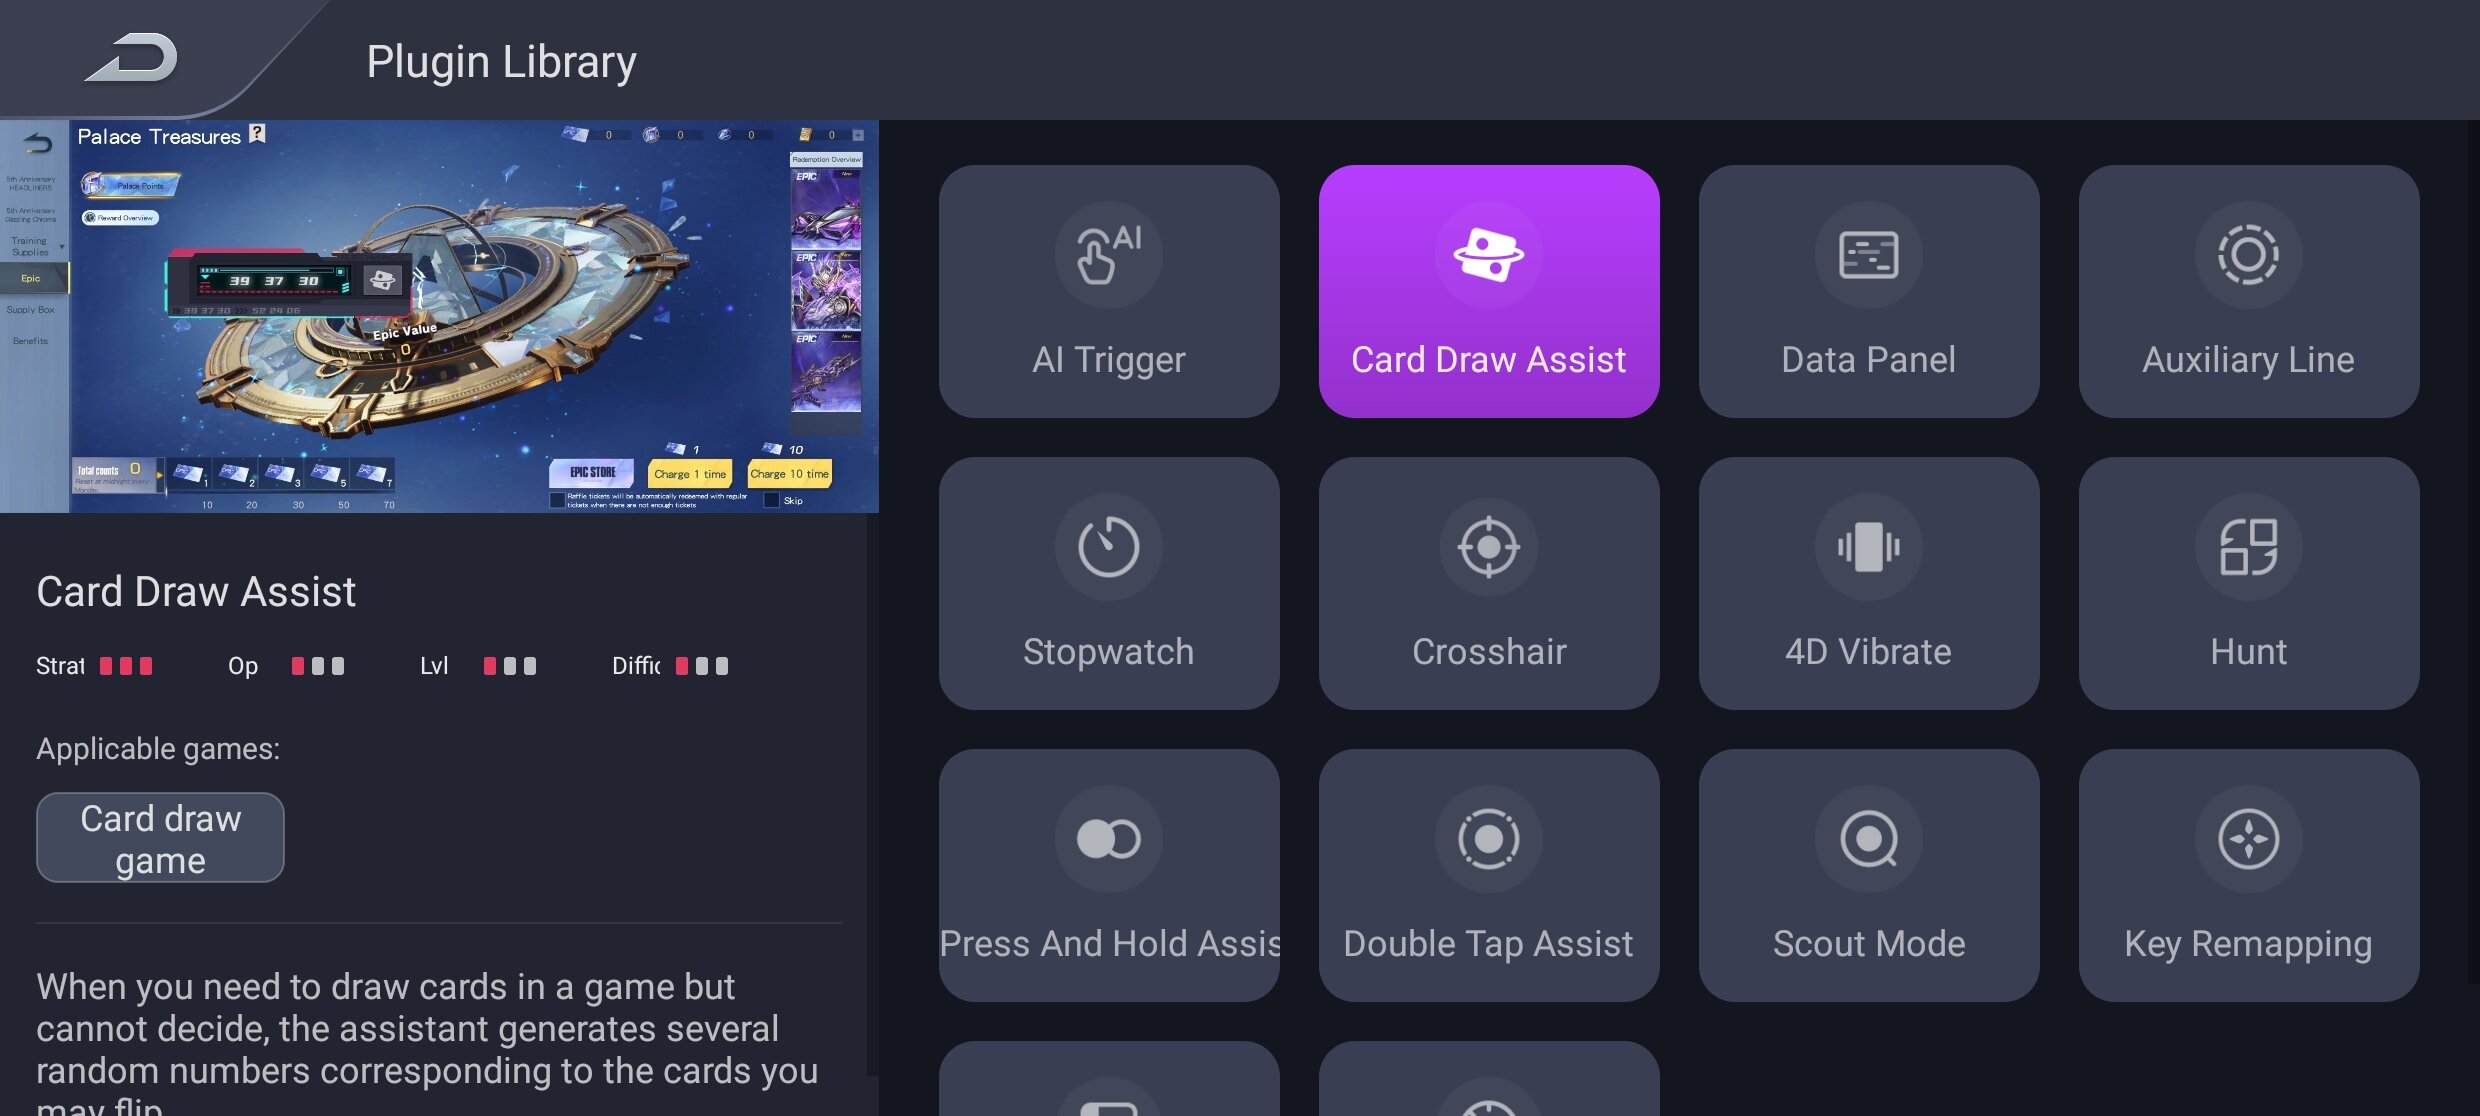
Task: Click the Charge 1 time button in preview
Action: coord(690,473)
